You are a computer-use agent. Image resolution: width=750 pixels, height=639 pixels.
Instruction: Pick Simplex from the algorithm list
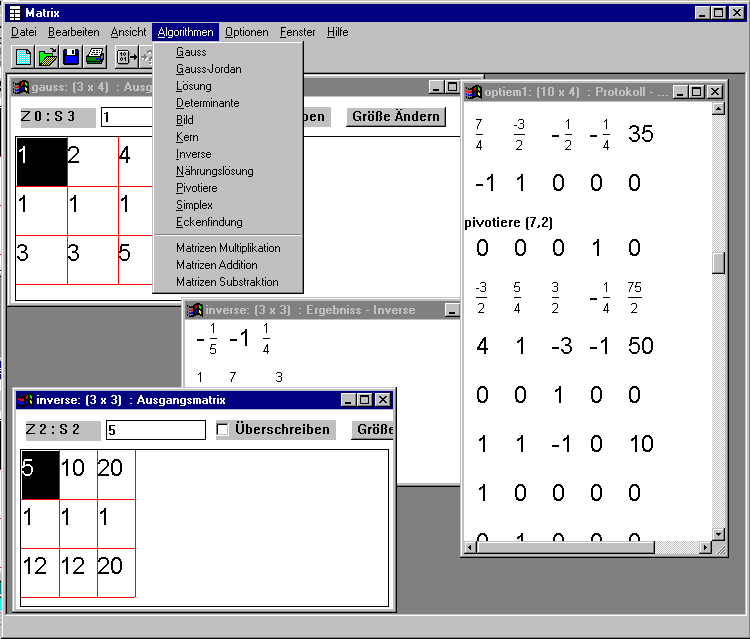(194, 205)
